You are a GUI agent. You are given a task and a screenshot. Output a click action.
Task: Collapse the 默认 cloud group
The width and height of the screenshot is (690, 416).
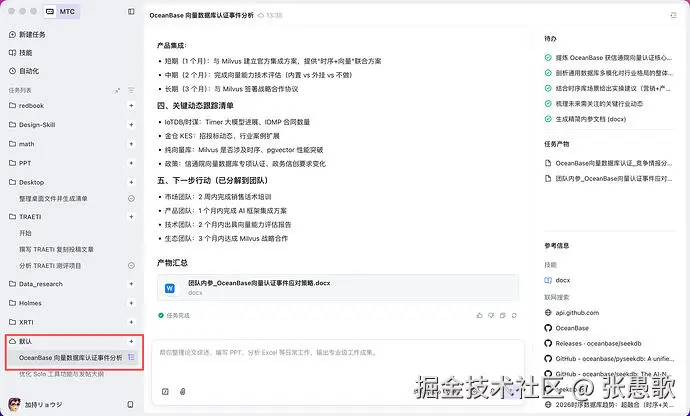[20, 341]
